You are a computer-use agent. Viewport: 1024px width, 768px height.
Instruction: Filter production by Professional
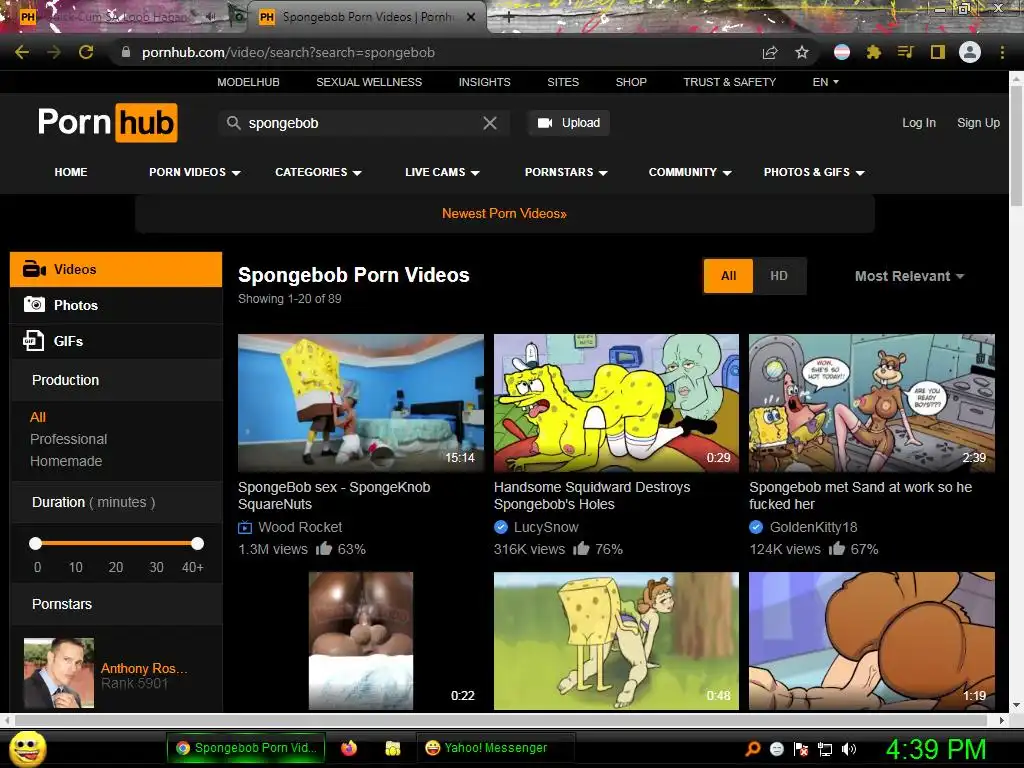pos(69,439)
